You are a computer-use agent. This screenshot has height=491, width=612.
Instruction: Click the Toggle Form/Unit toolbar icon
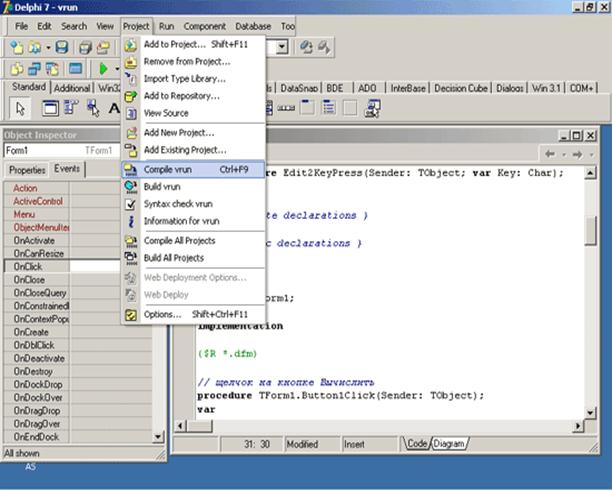point(52,69)
